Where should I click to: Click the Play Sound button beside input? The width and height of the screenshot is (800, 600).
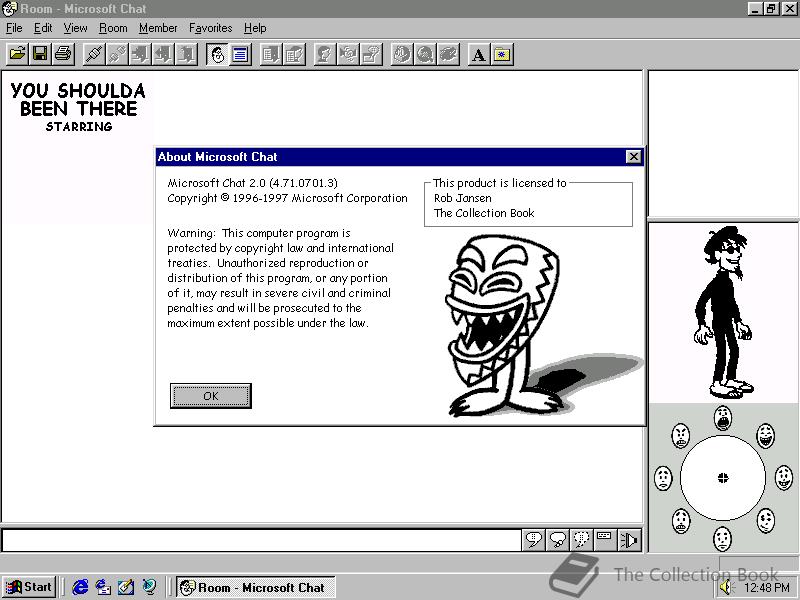coord(629,540)
